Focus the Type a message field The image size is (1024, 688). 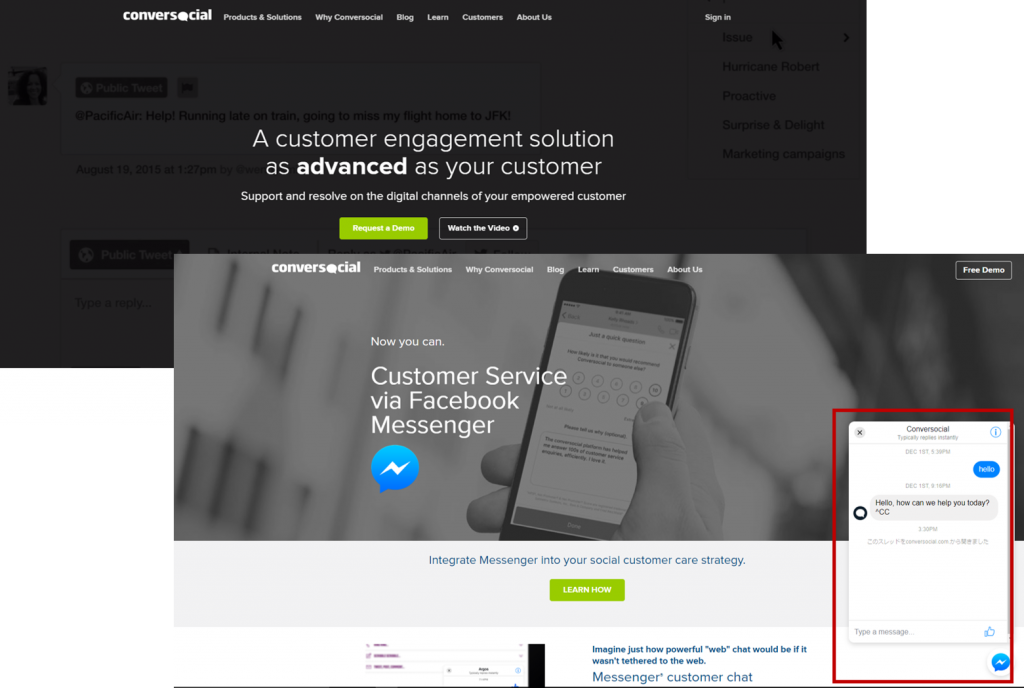click(x=914, y=632)
